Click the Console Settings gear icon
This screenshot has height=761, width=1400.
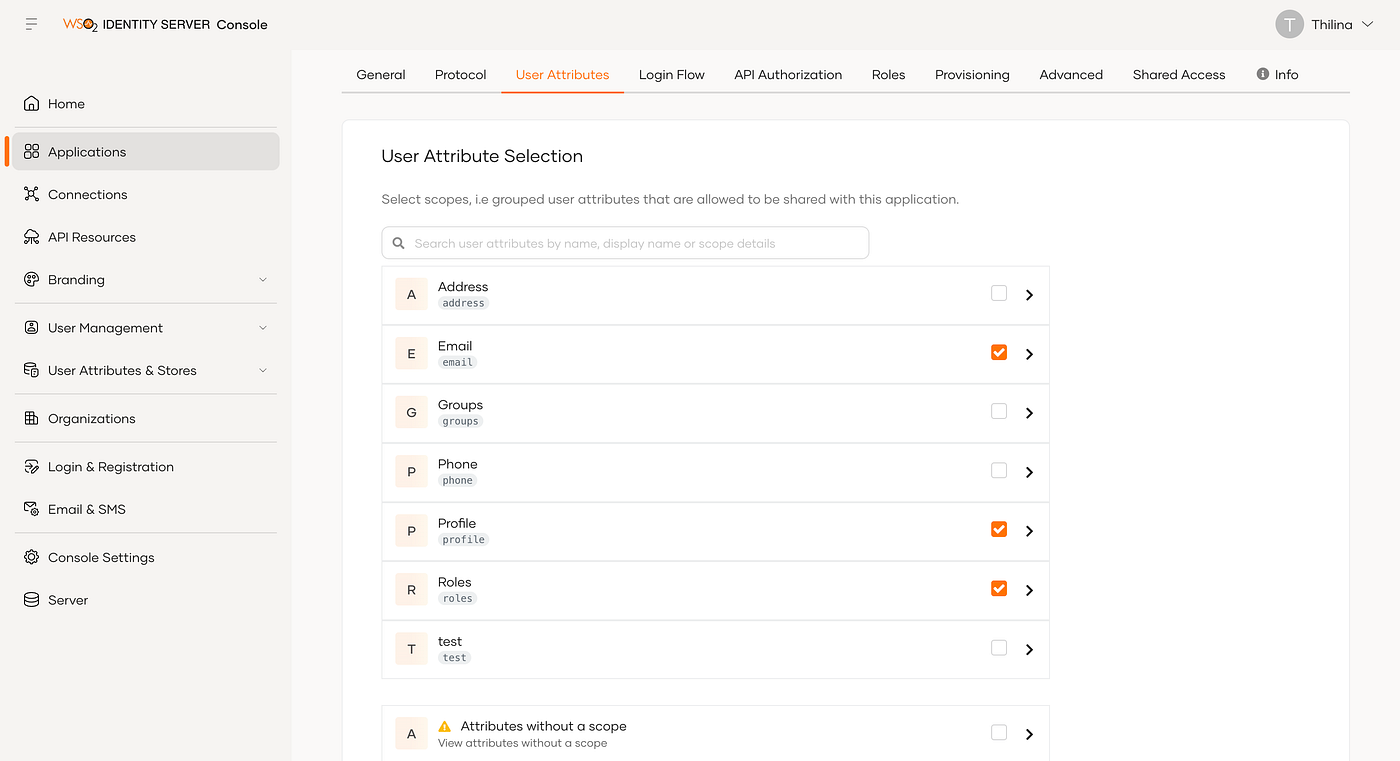[32, 558]
